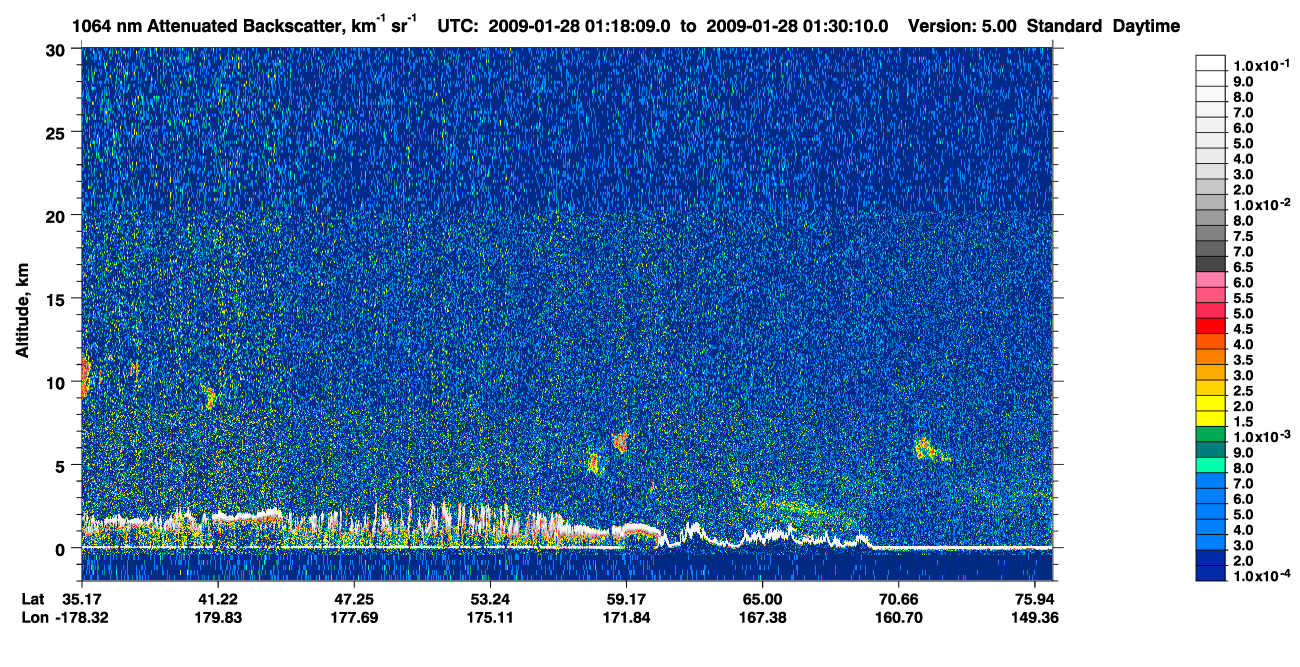Viewport: 1300px width, 667px height.
Task: Click longitude value 175.11
Action: 490,618
